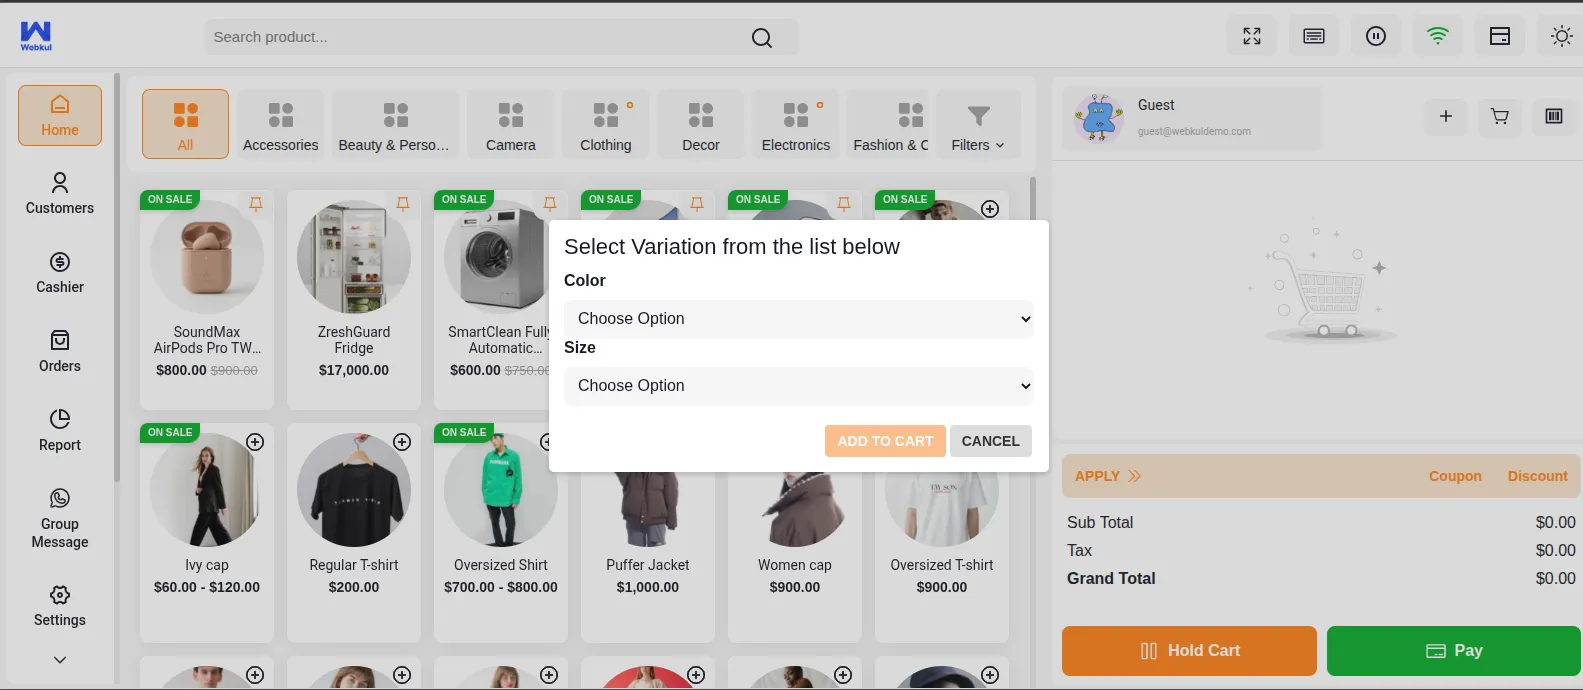Go to Orders in the sidebar
This screenshot has width=1583, height=690.
[x=60, y=352]
